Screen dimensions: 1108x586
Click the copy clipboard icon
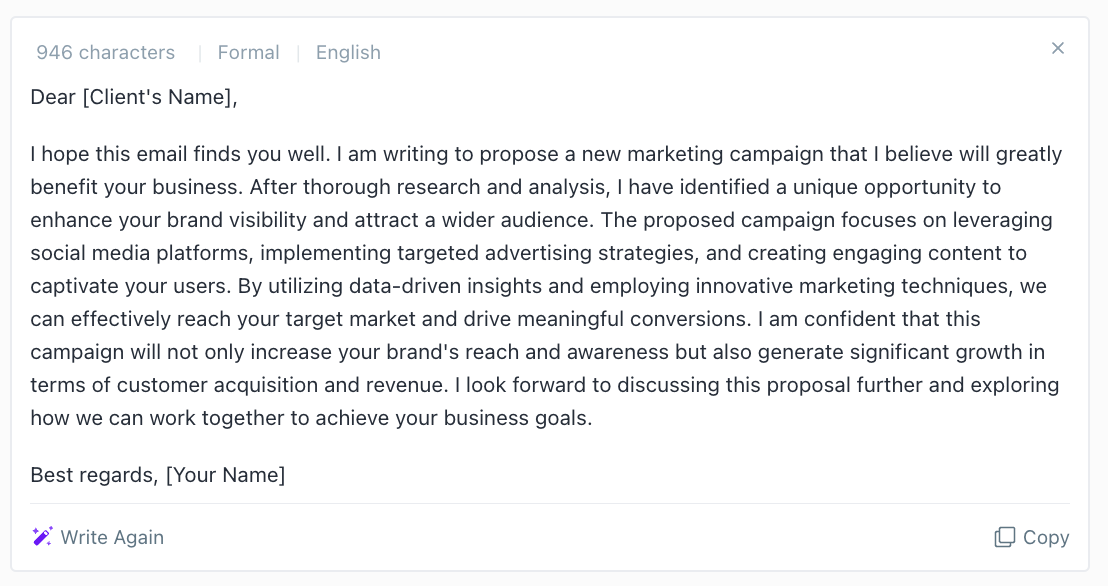pyautogui.click(x=1004, y=537)
